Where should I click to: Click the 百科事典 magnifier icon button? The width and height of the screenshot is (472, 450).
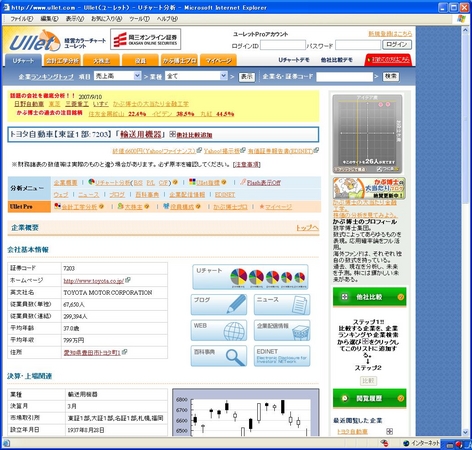tap(219, 356)
